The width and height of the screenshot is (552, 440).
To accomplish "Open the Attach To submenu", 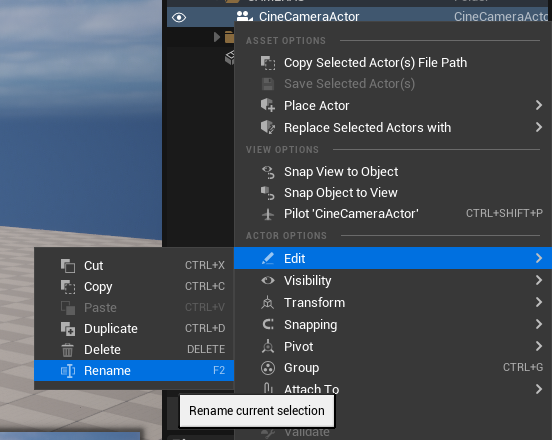I will tap(393, 389).
